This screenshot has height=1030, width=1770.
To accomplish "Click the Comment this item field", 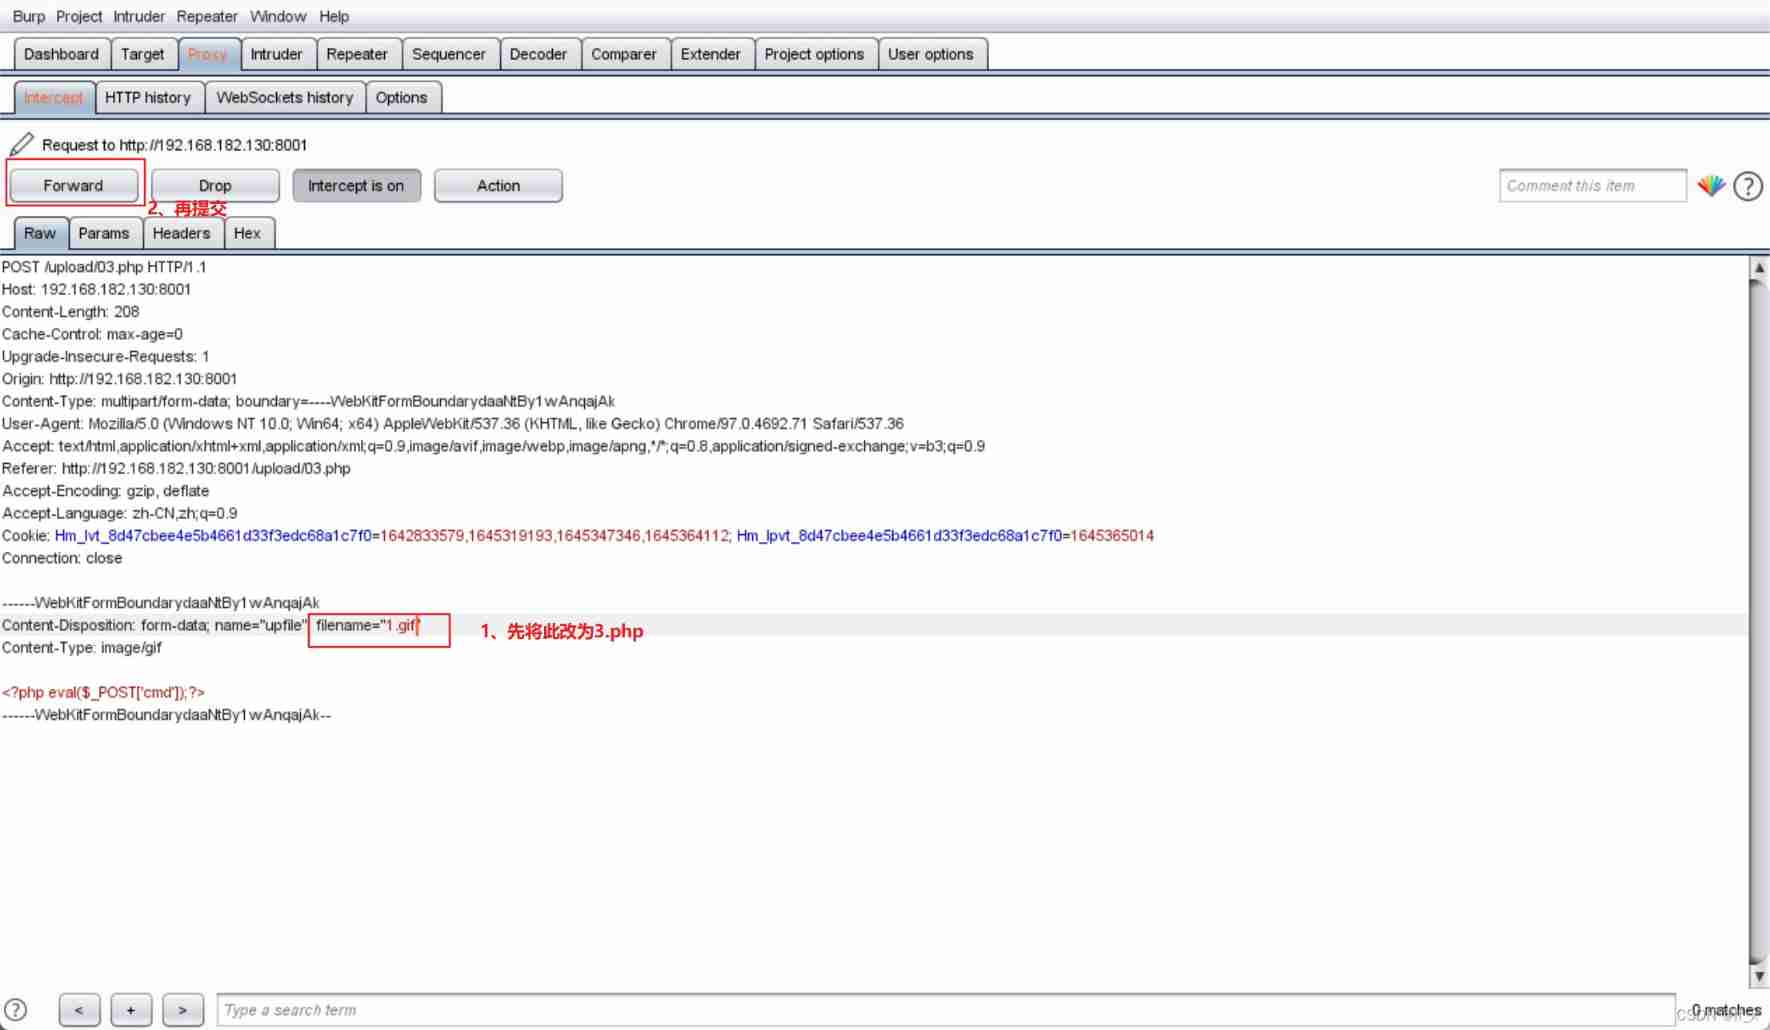I will point(1592,186).
